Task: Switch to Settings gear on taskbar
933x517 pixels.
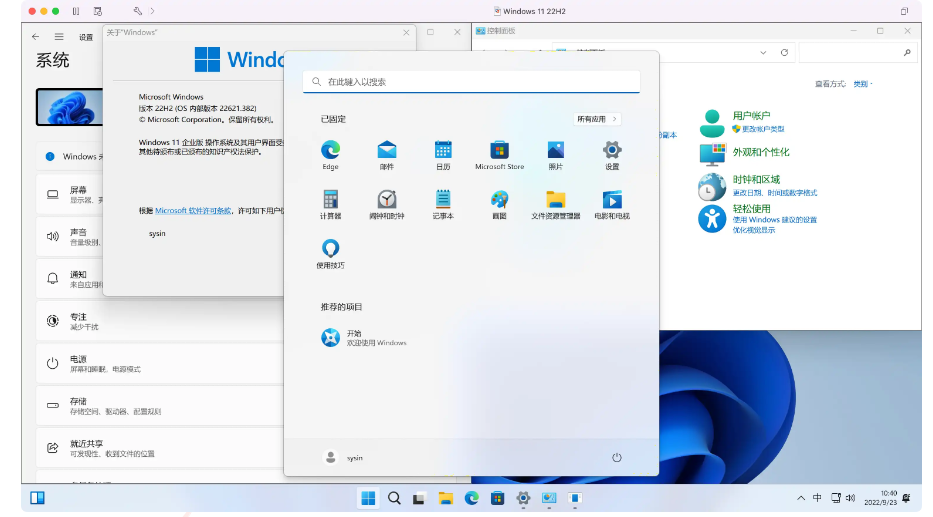Action: click(523, 498)
